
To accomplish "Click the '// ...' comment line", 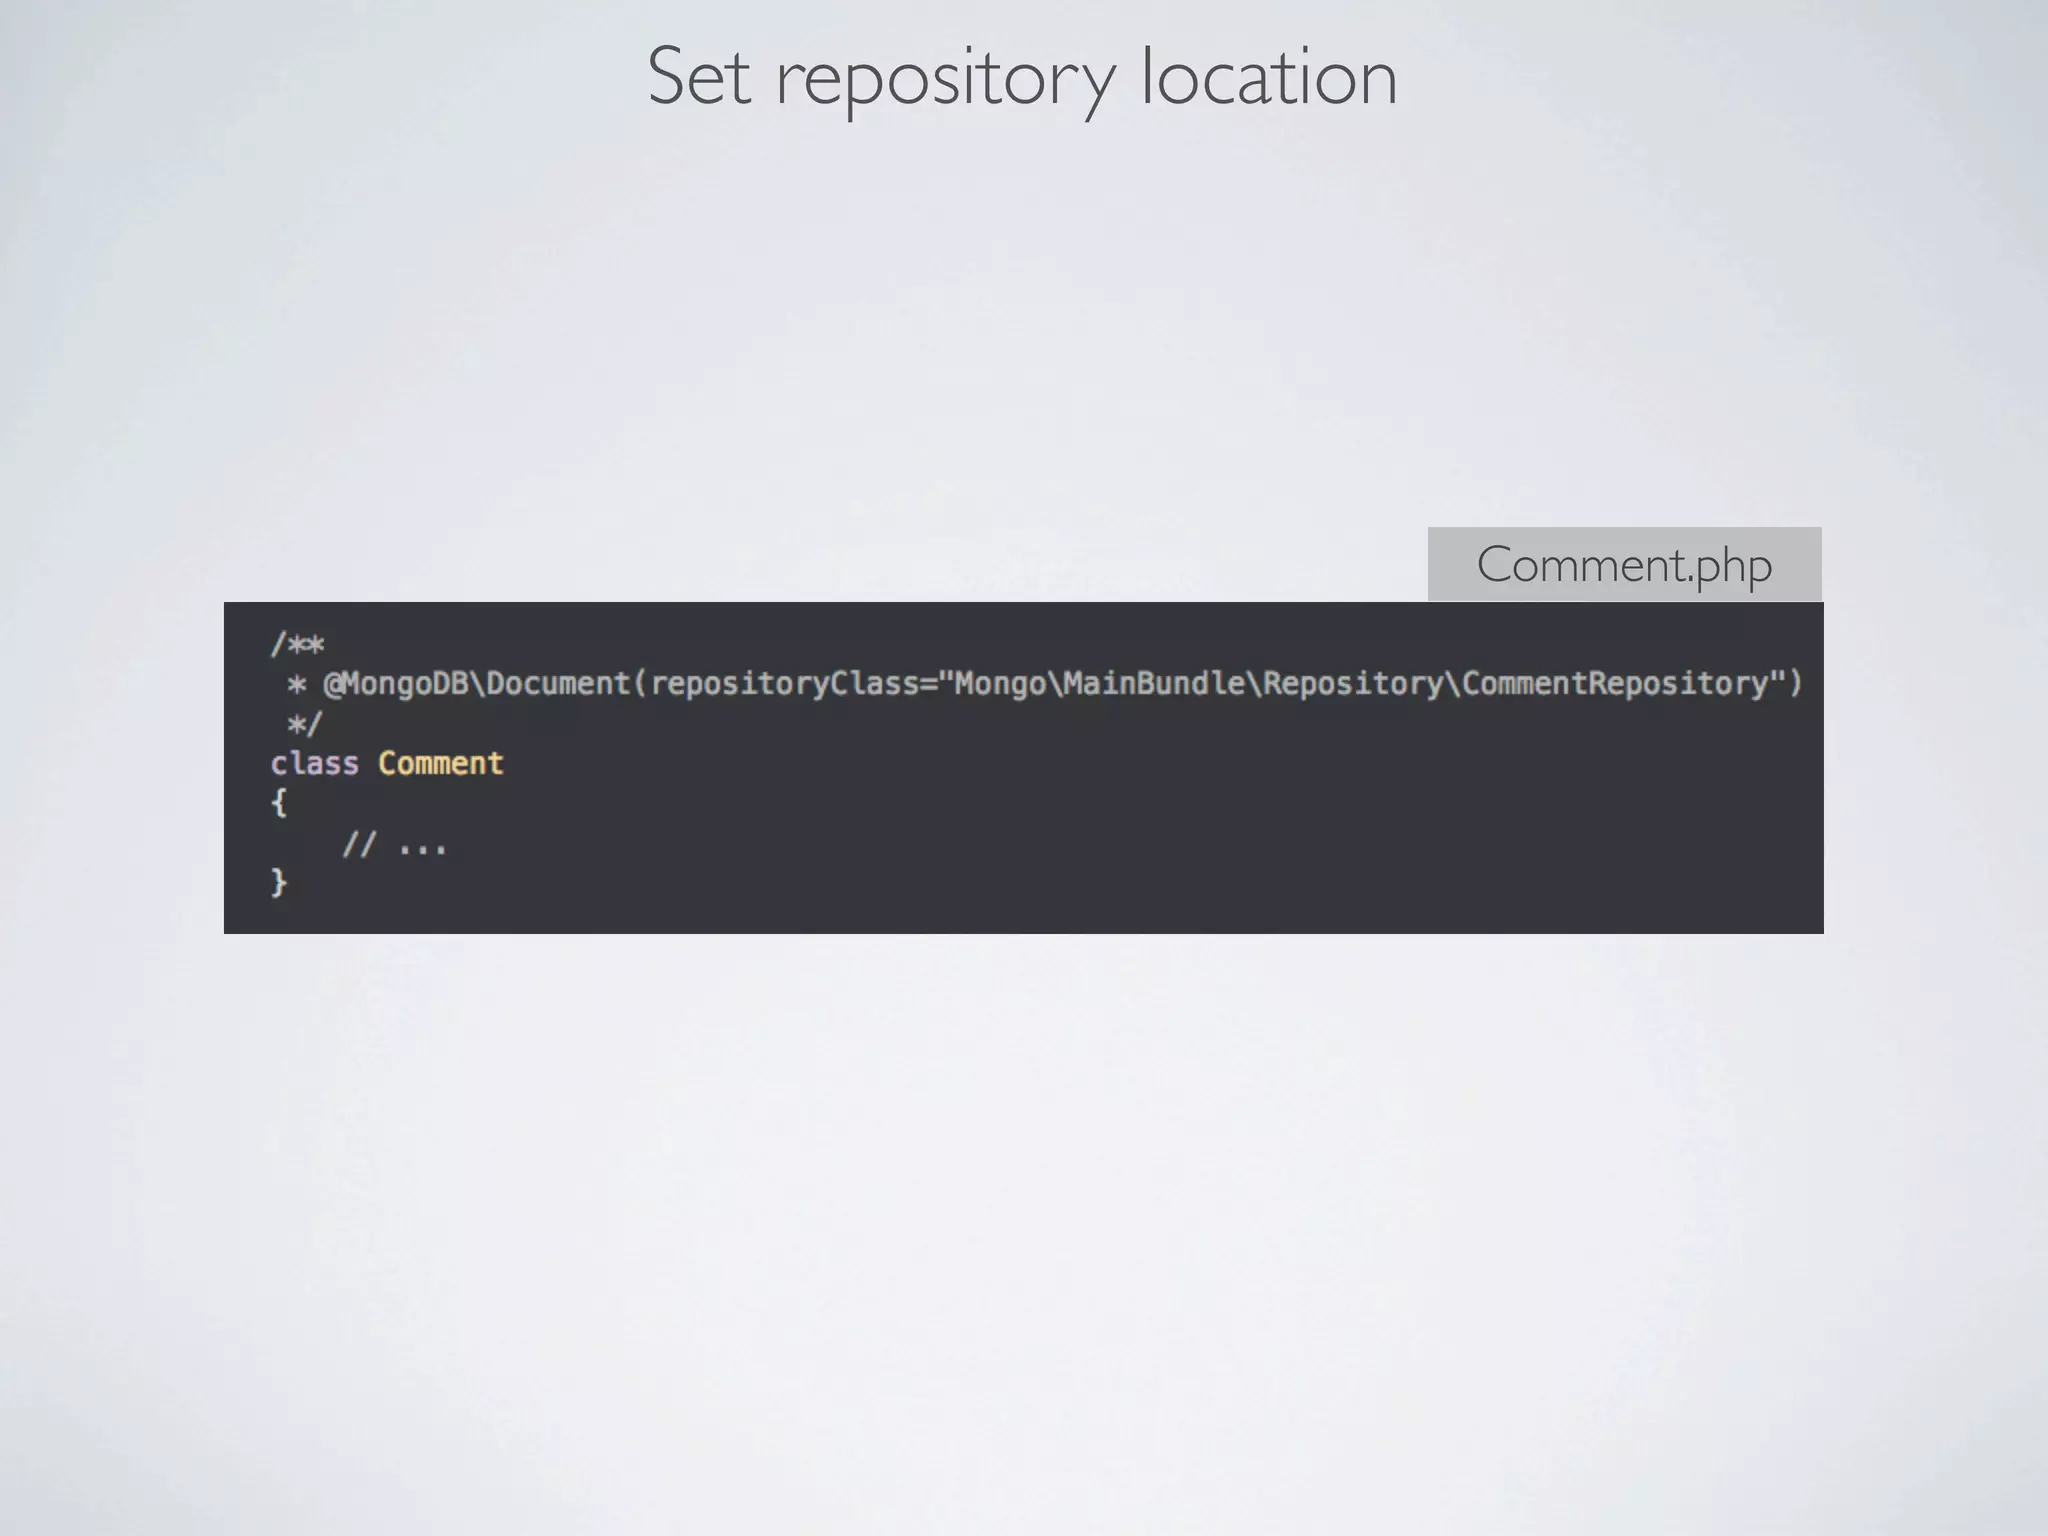I will 395,846.
